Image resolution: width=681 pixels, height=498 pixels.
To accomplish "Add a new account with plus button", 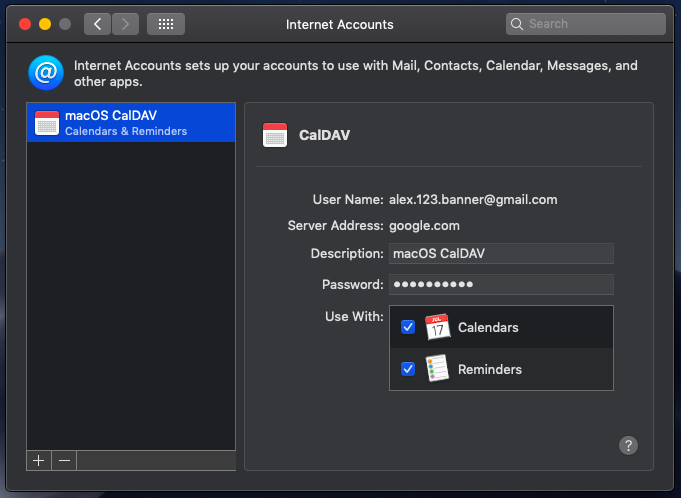I will click(x=39, y=460).
